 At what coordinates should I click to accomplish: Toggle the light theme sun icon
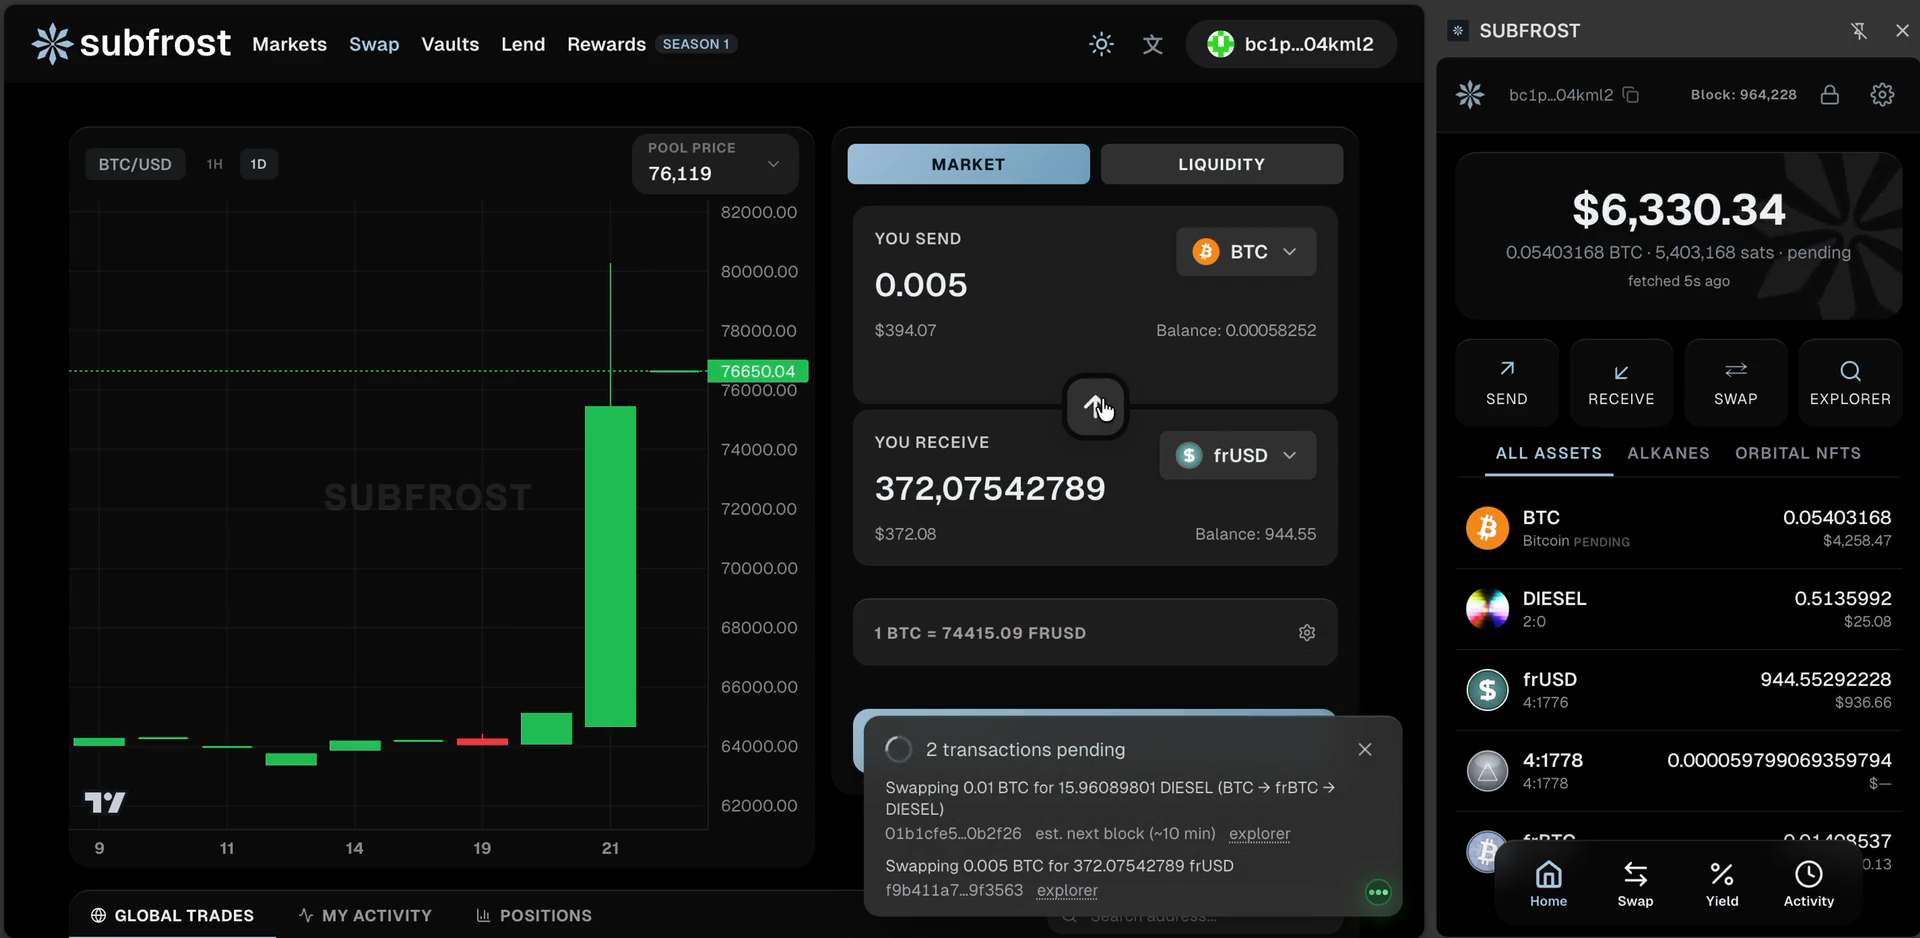coord(1101,44)
